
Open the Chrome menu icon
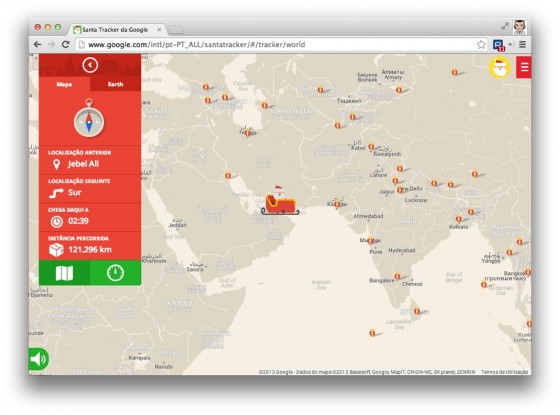pyautogui.click(x=522, y=45)
